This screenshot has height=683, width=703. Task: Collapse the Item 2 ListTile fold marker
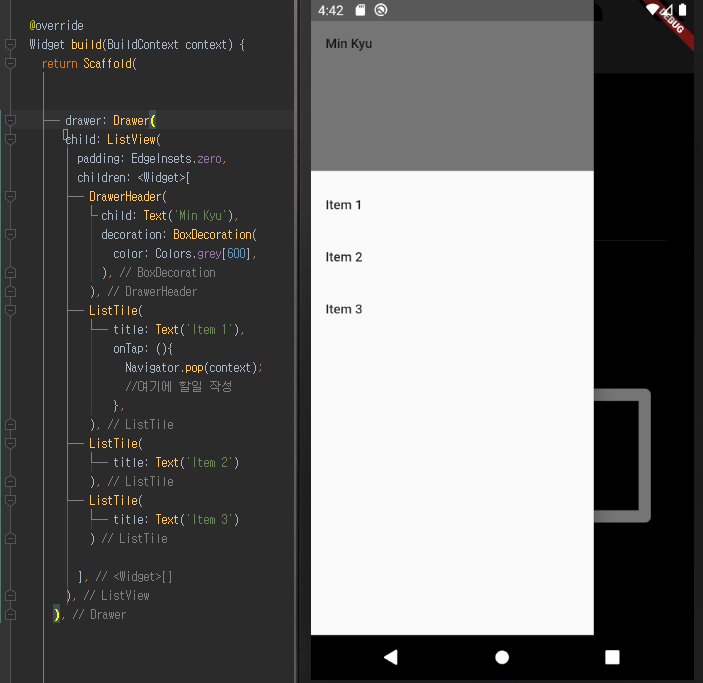pyautogui.click(x=10, y=443)
